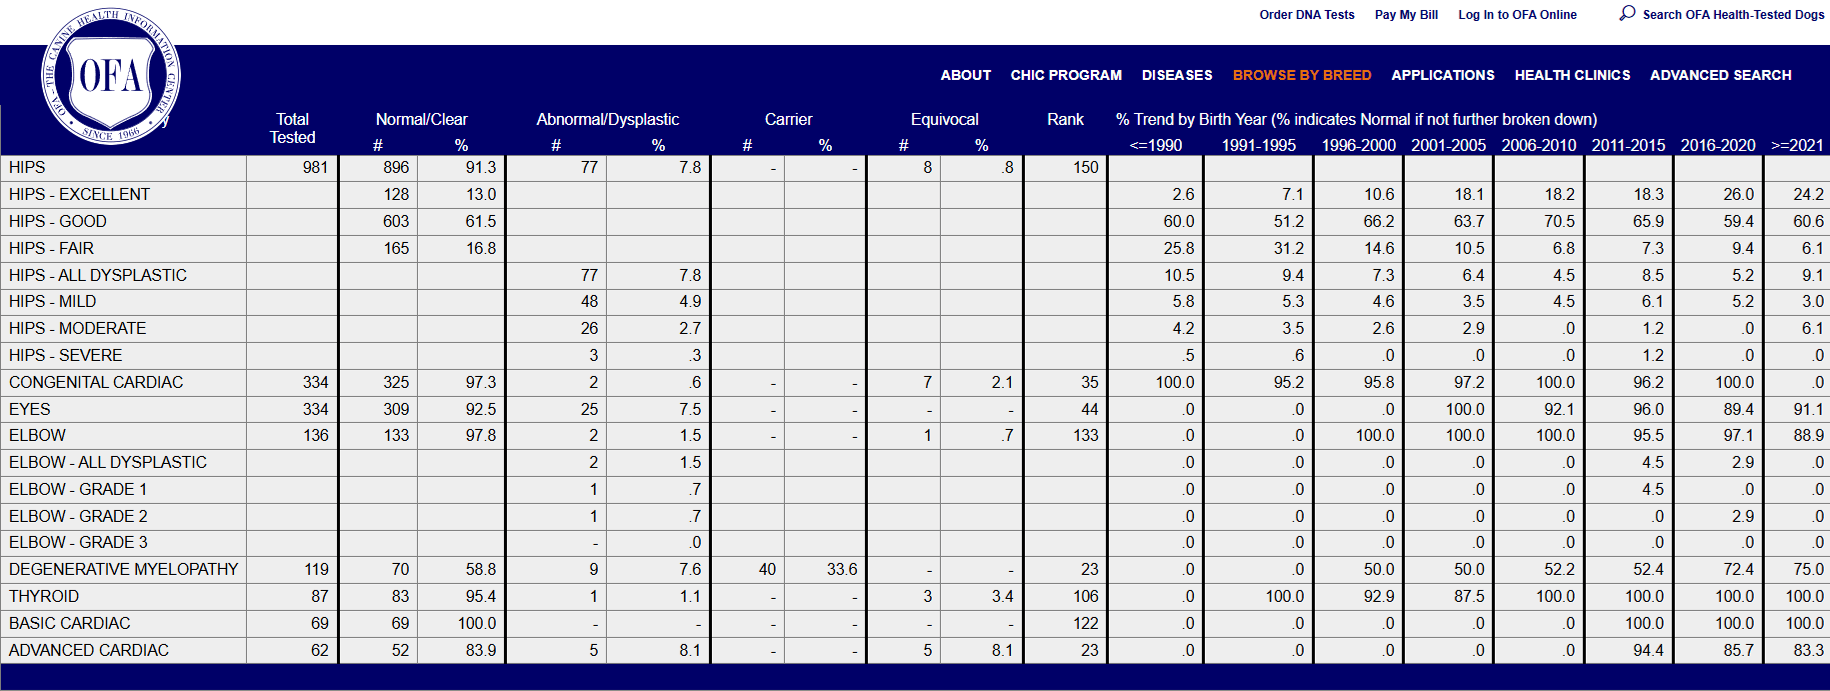Select the CONGENITAL CARDIAC row label
The width and height of the screenshot is (1830, 691).
96,382
